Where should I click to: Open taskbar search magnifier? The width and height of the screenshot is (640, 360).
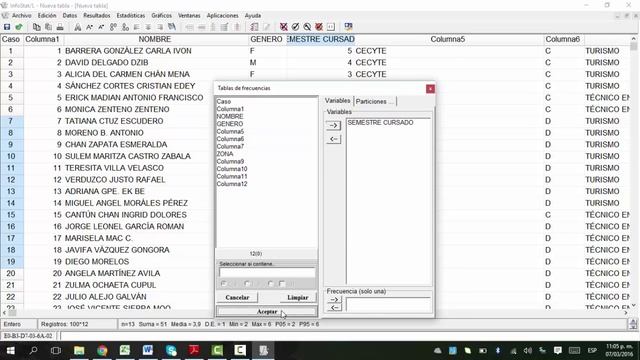coord(33,351)
